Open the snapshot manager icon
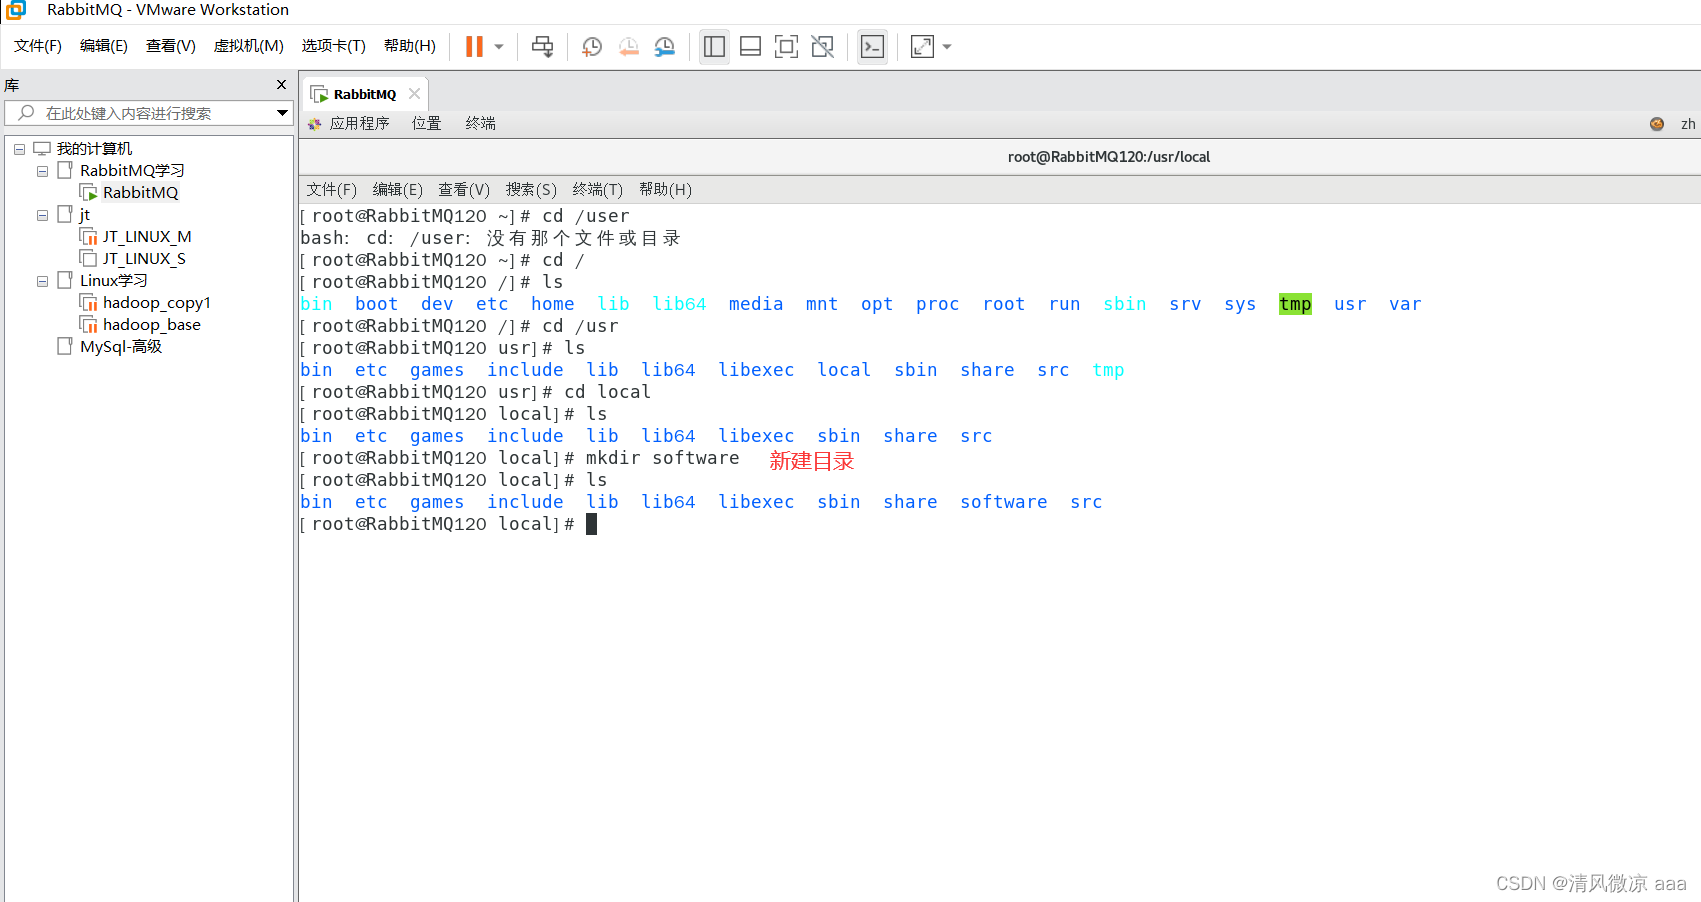This screenshot has width=1701, height=902. click(x=665, y=47)
